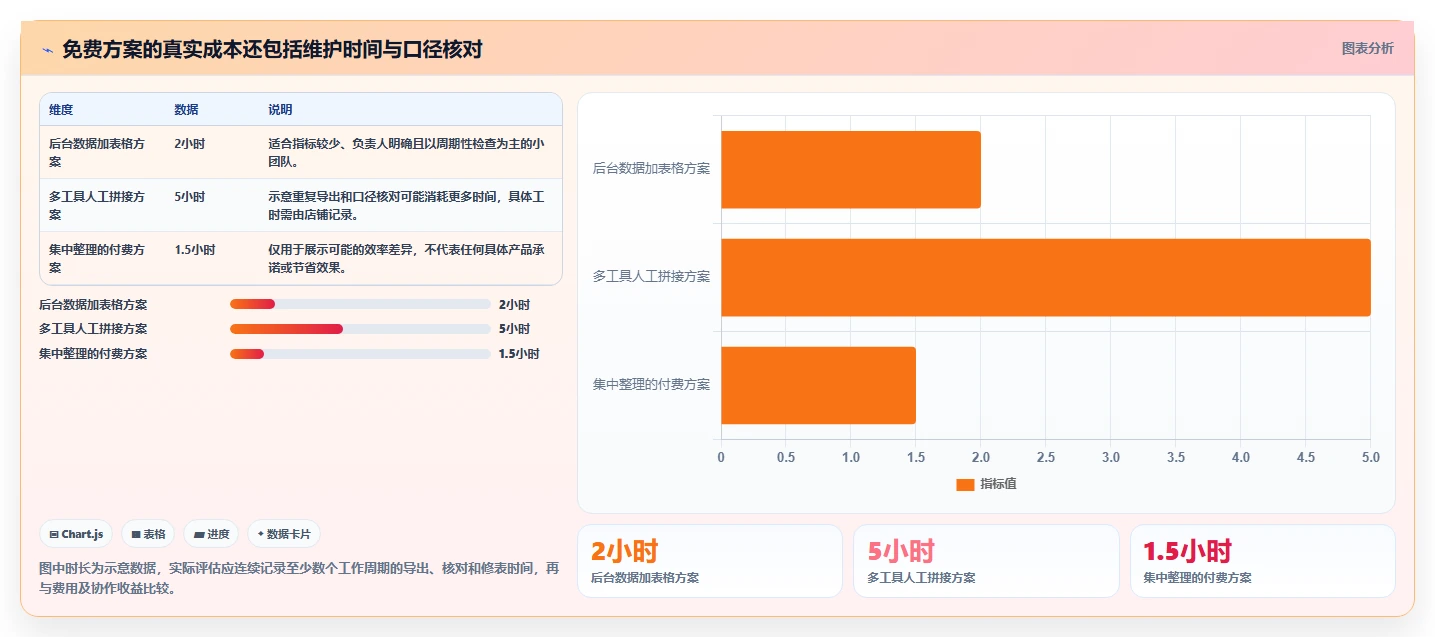Screen dimensions: 1435x637
Task: Click the 说明 column header
Action: click(x=280, y=110)
